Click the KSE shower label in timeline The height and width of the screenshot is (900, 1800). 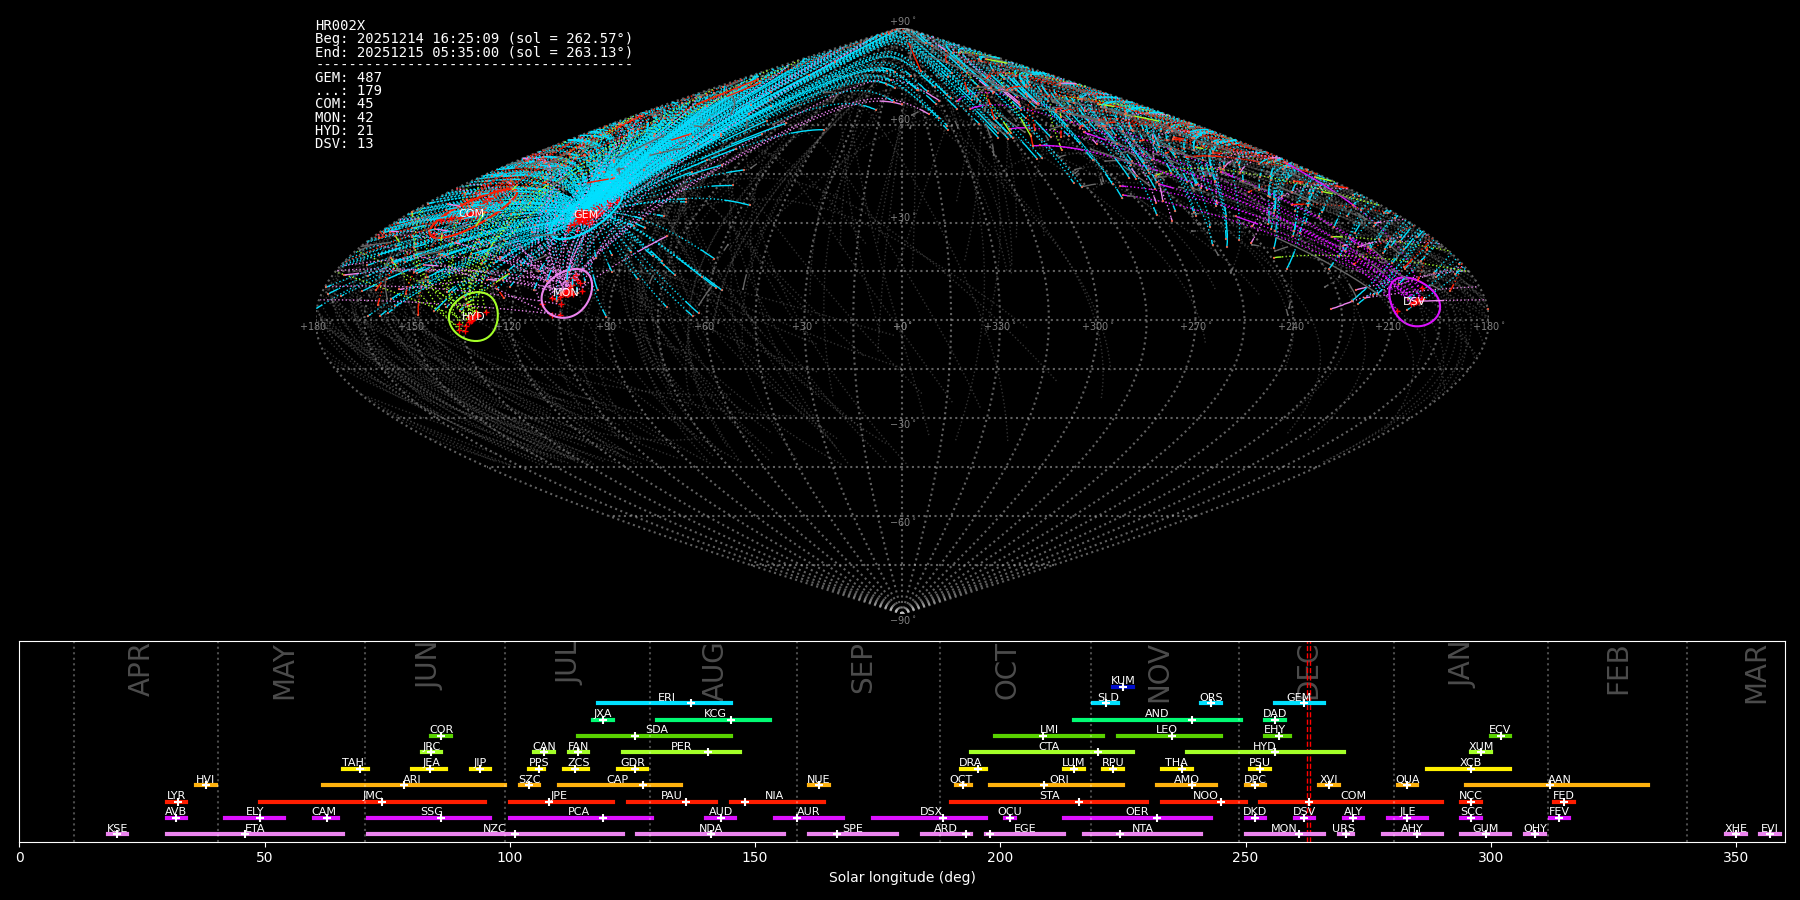point(117,828)
